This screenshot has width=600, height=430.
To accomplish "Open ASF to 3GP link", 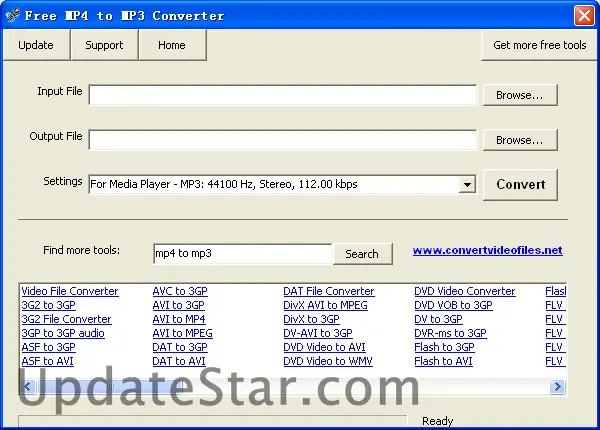I will click(x=49, y=347).
